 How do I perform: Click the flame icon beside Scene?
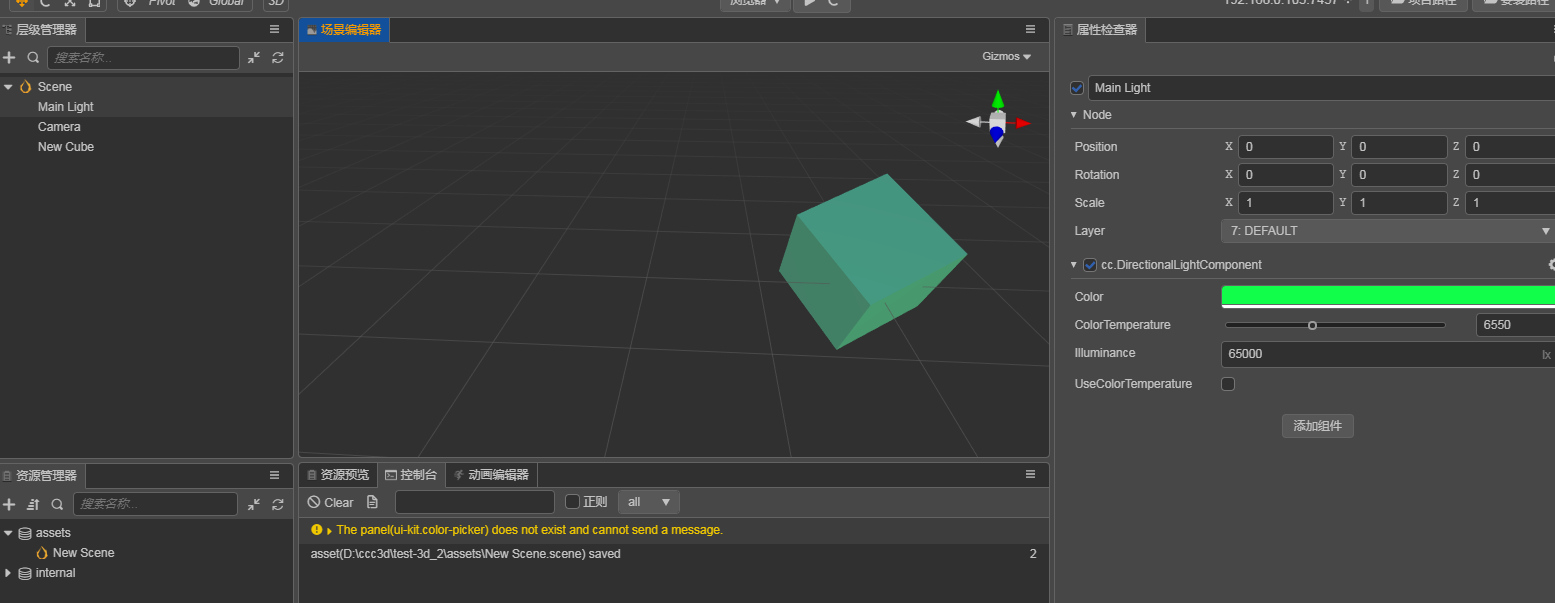click(x=25, y=87)
